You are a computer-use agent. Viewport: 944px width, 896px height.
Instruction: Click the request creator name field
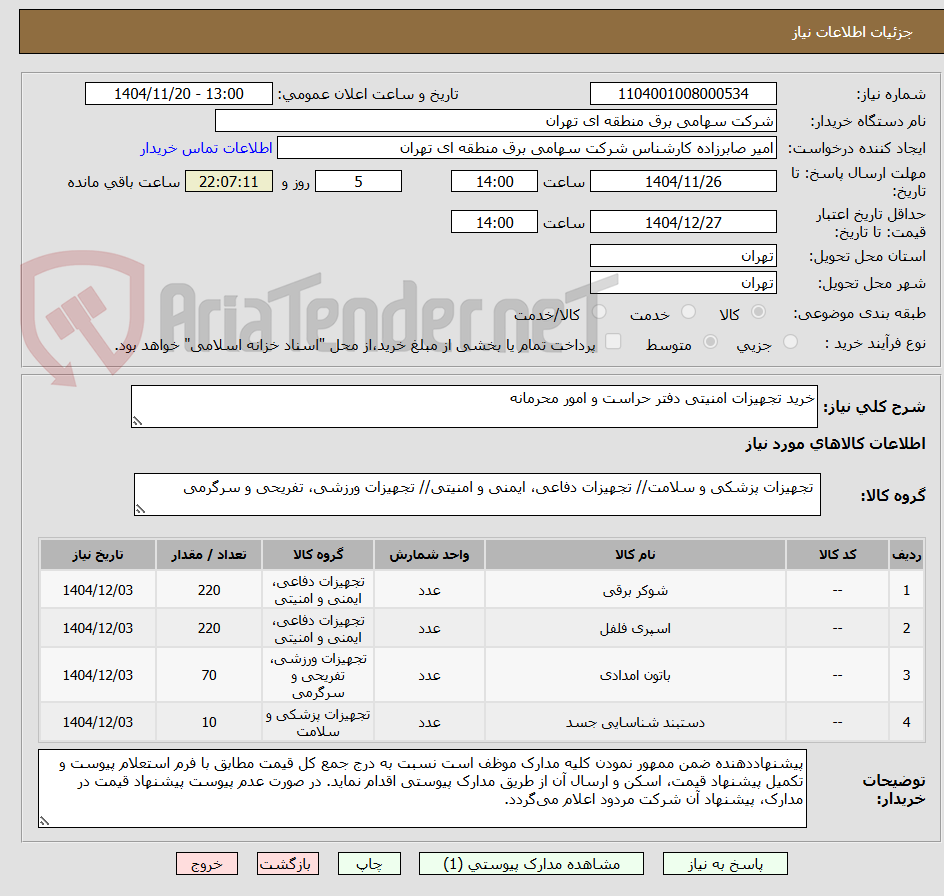527,148
